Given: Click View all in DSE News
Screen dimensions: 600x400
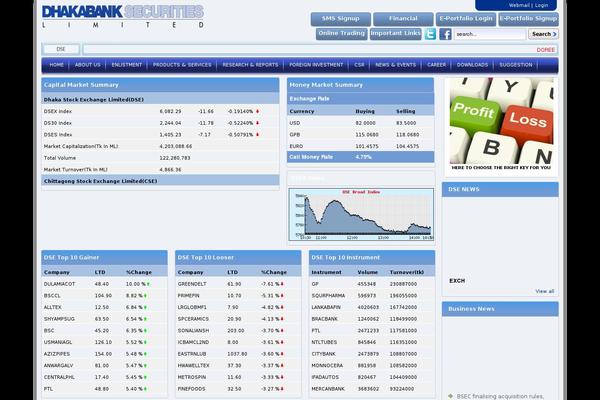Looking at the screenshot, I should 545,291.
